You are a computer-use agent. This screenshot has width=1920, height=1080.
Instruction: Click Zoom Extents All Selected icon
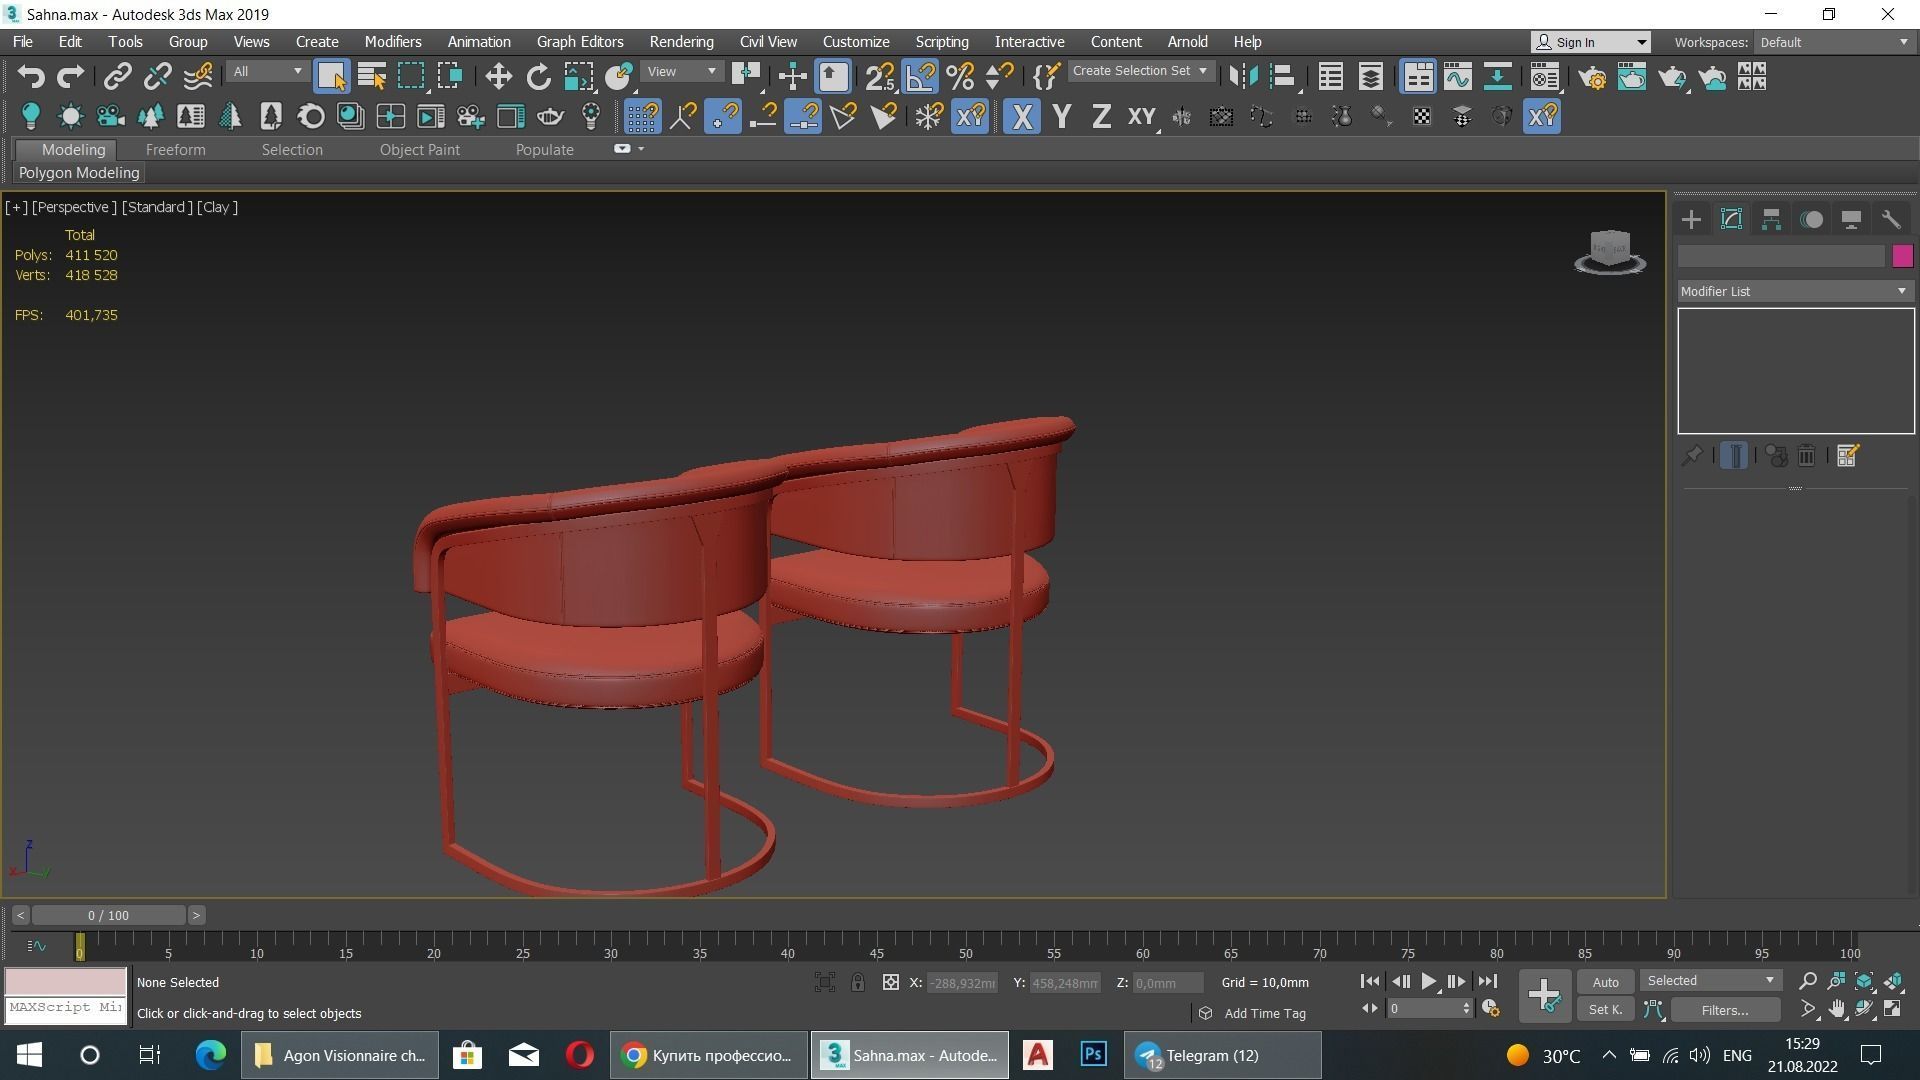[1893, 982]
